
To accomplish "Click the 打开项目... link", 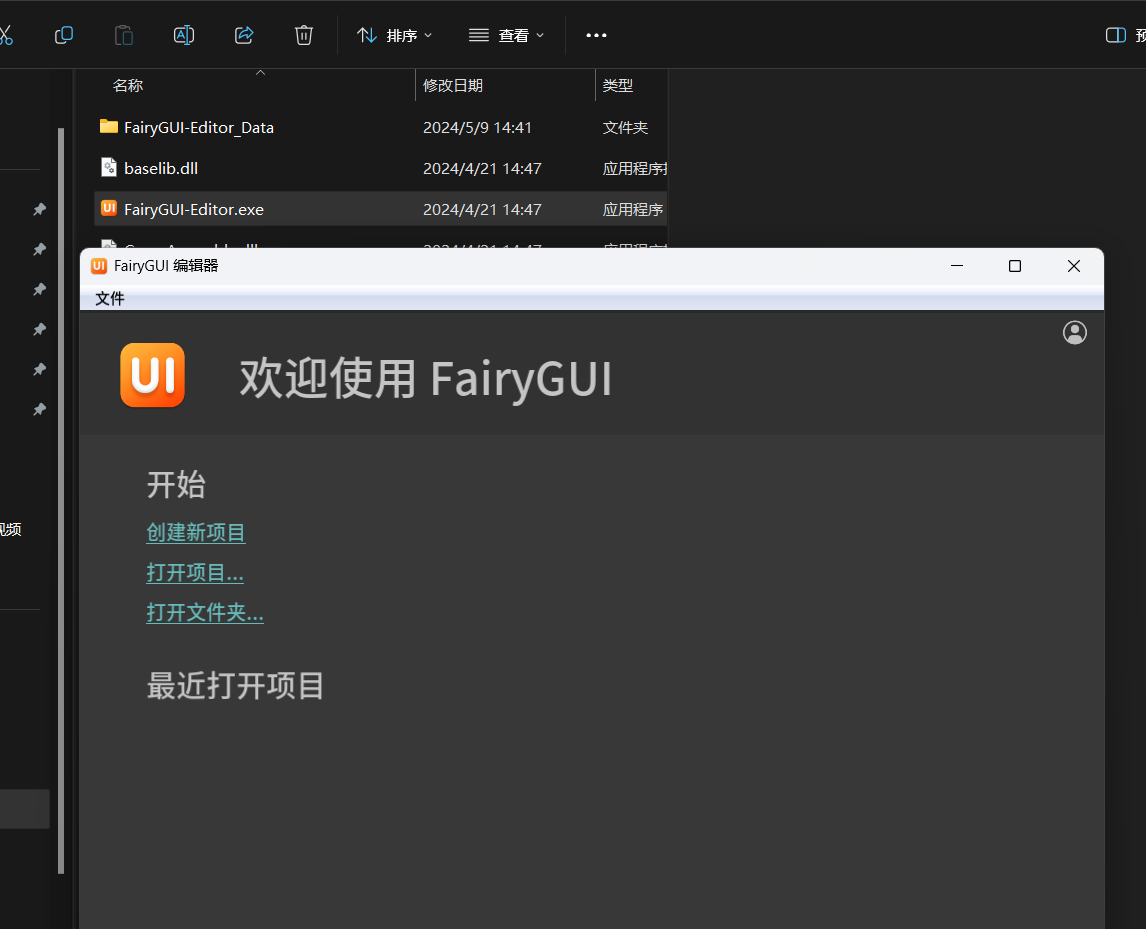I will (x=195, y=573).
